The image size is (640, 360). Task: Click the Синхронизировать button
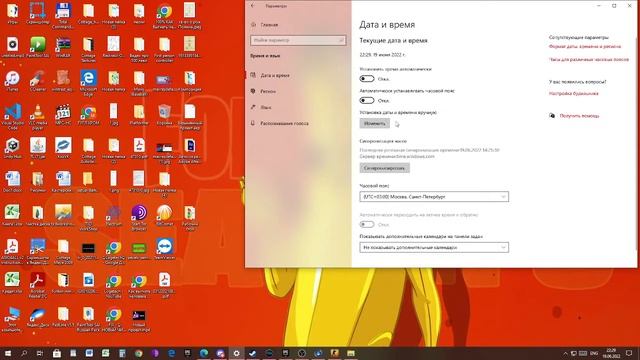click(x=384, y=168)
